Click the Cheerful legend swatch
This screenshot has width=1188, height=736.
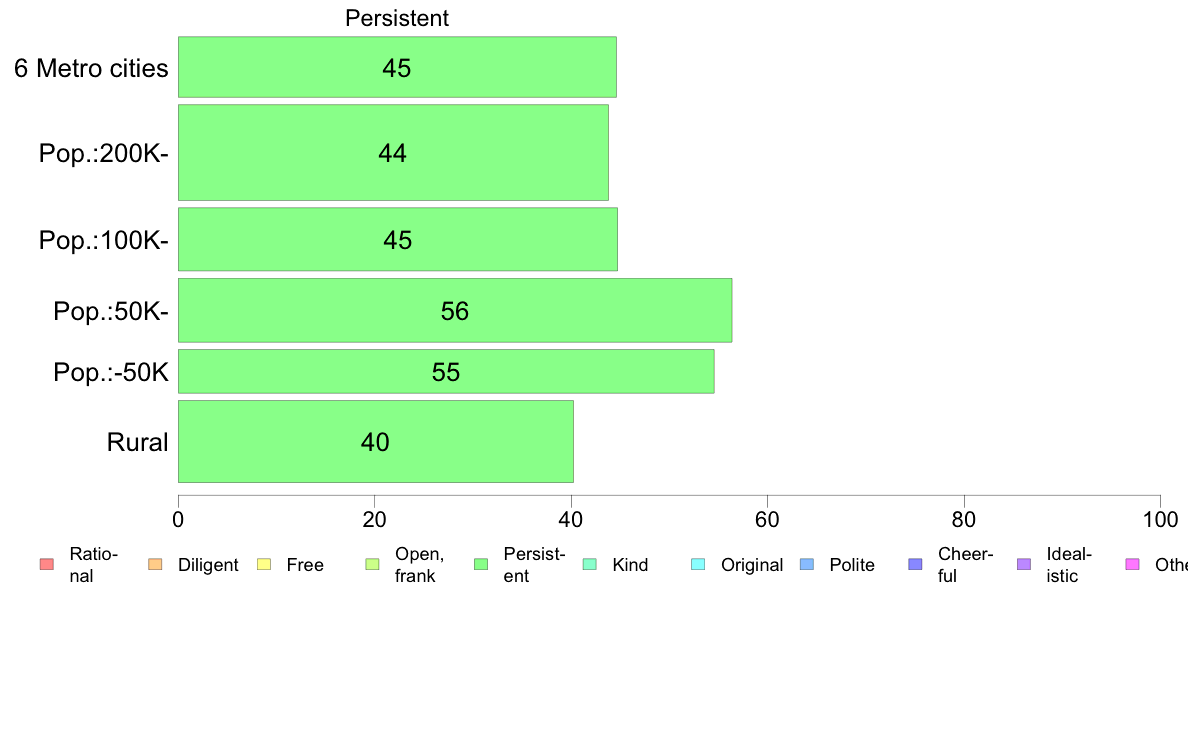pyautogui.click(x=915, y=565)
